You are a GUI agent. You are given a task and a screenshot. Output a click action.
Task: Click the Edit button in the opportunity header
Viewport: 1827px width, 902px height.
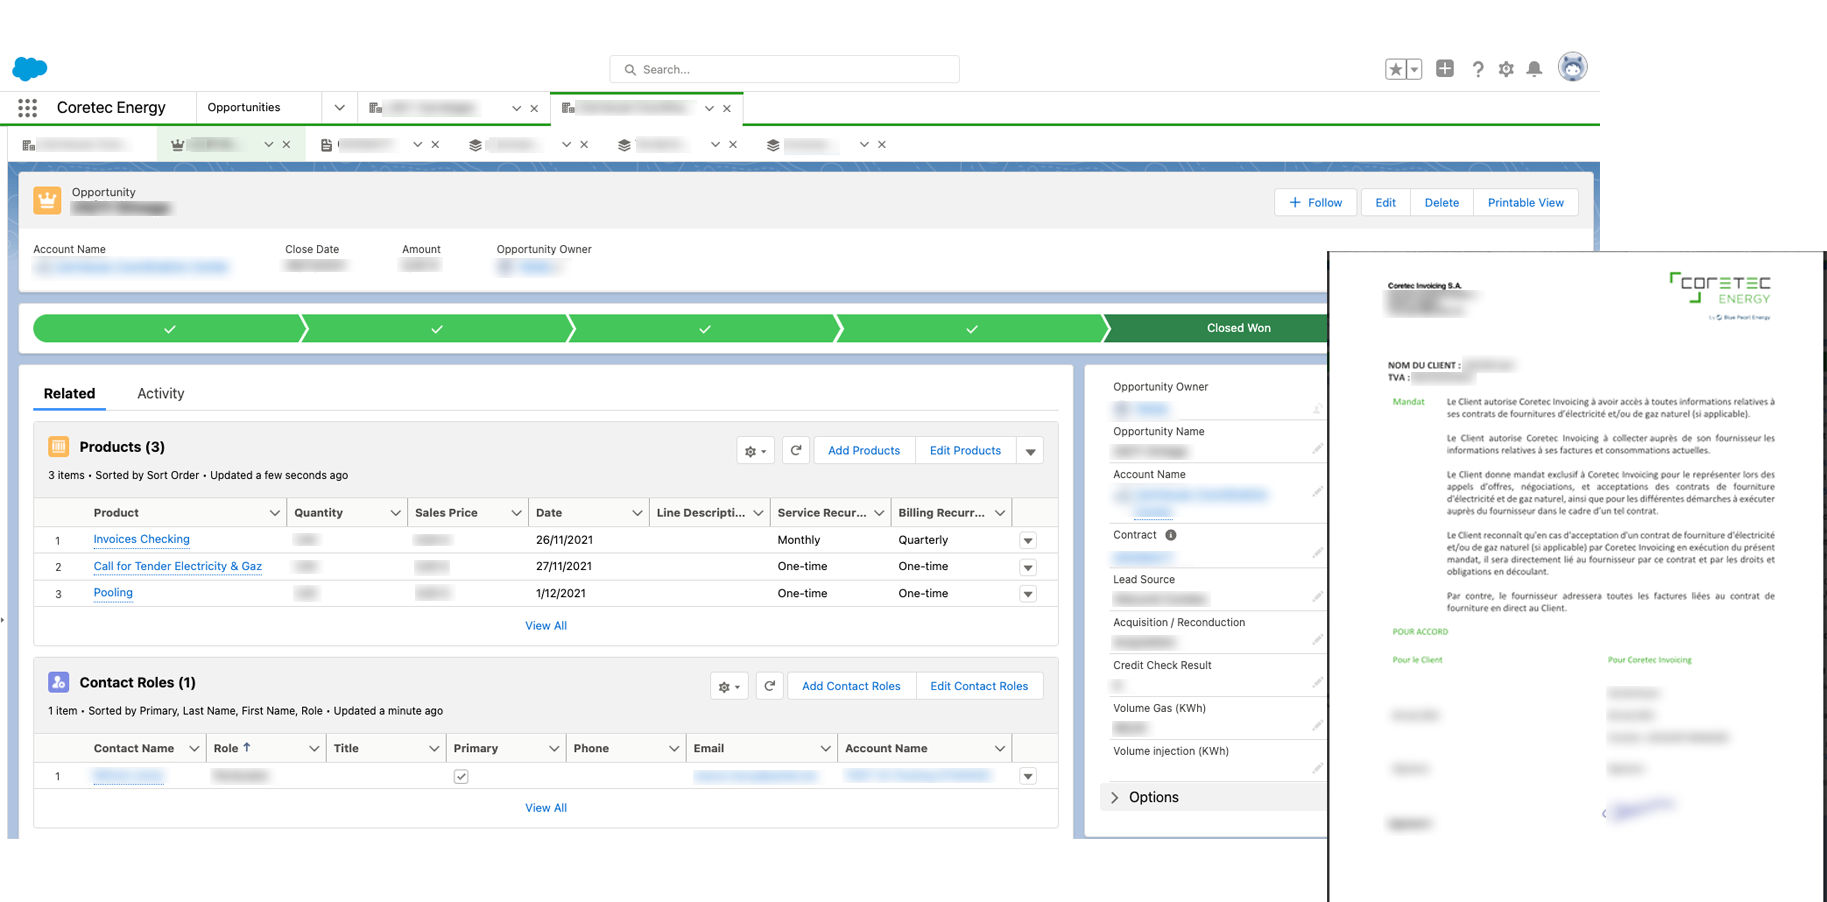(x=1385, y=202)
